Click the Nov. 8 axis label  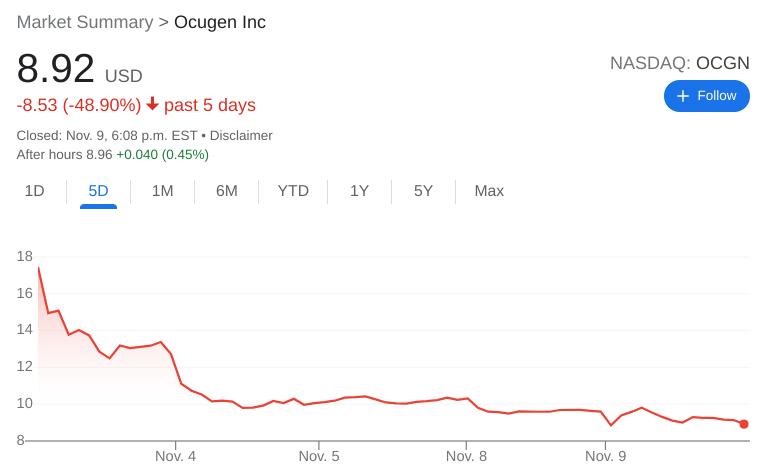coord(466,456)
